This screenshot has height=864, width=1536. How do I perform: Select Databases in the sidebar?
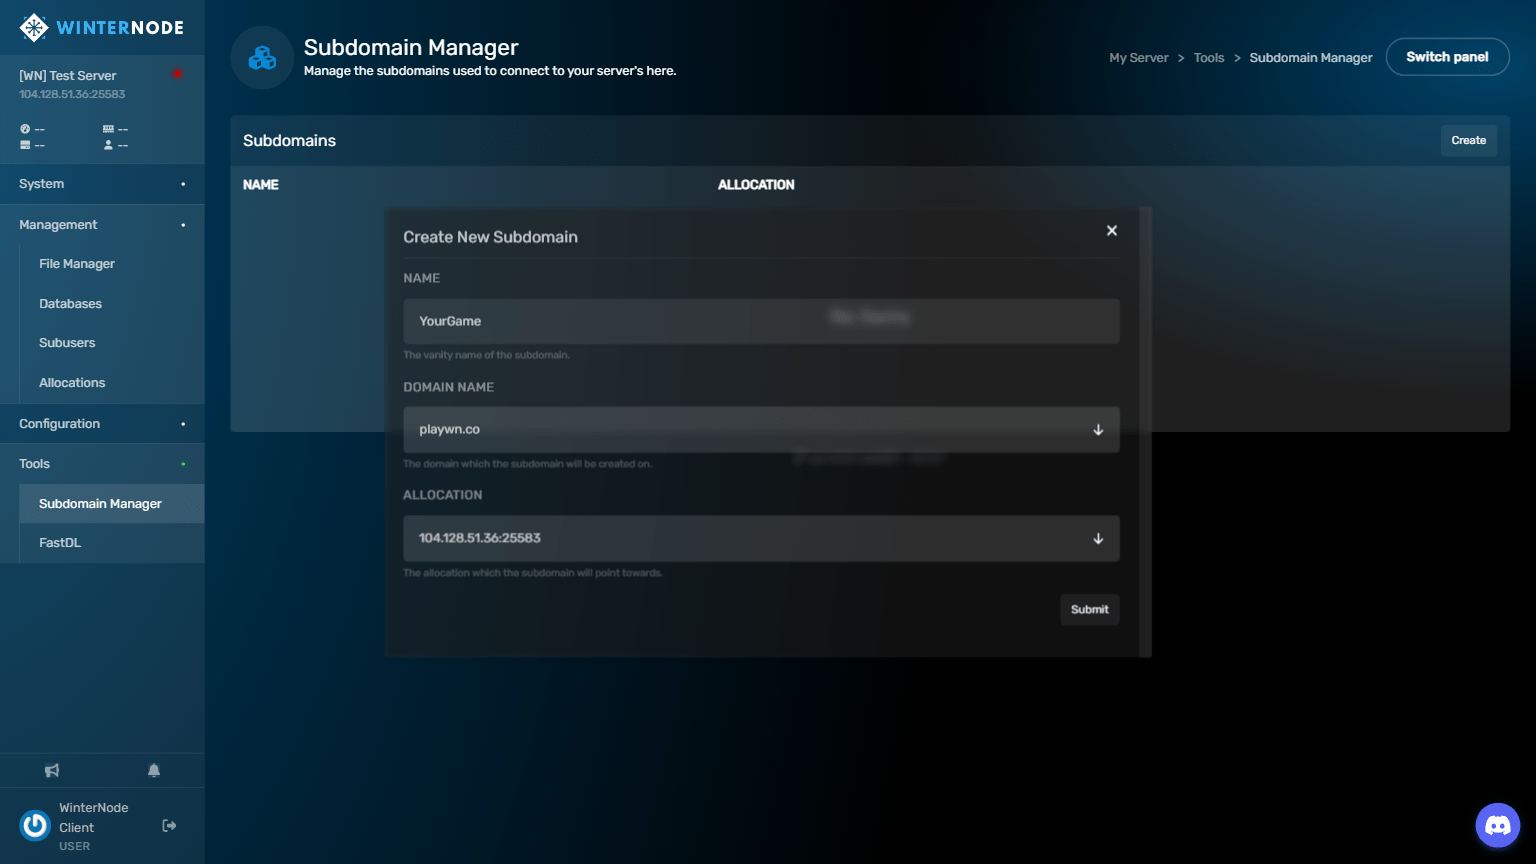point(70,304)
